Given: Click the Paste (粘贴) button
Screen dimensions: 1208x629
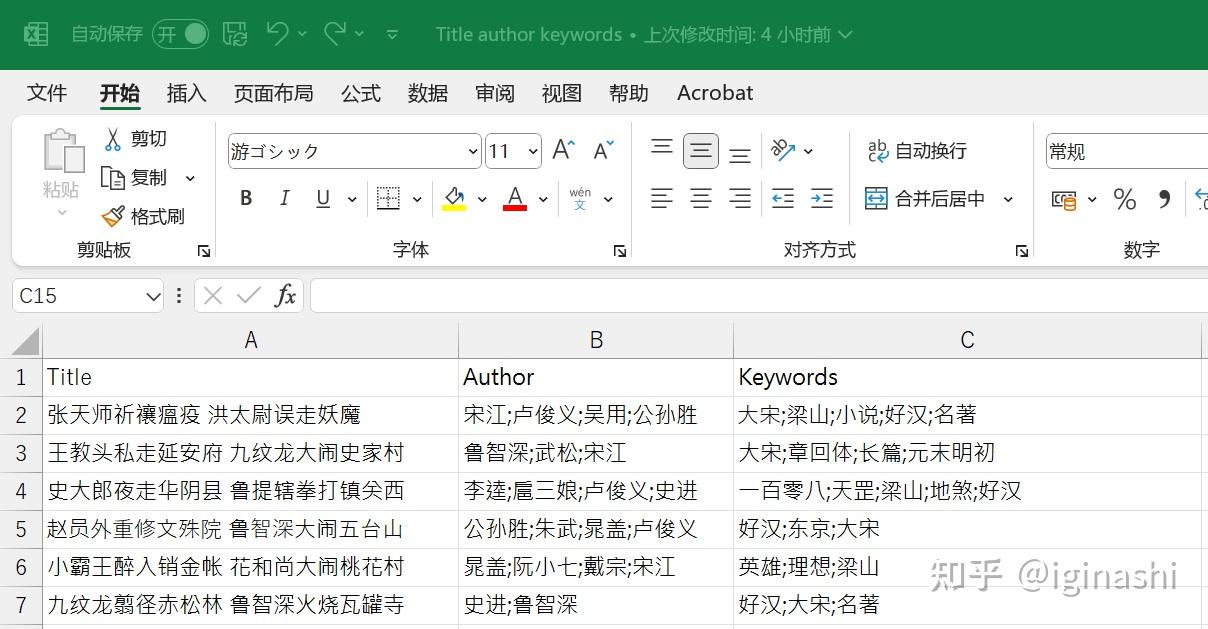Looking at the screenshot, I should (x=62, y=160).
